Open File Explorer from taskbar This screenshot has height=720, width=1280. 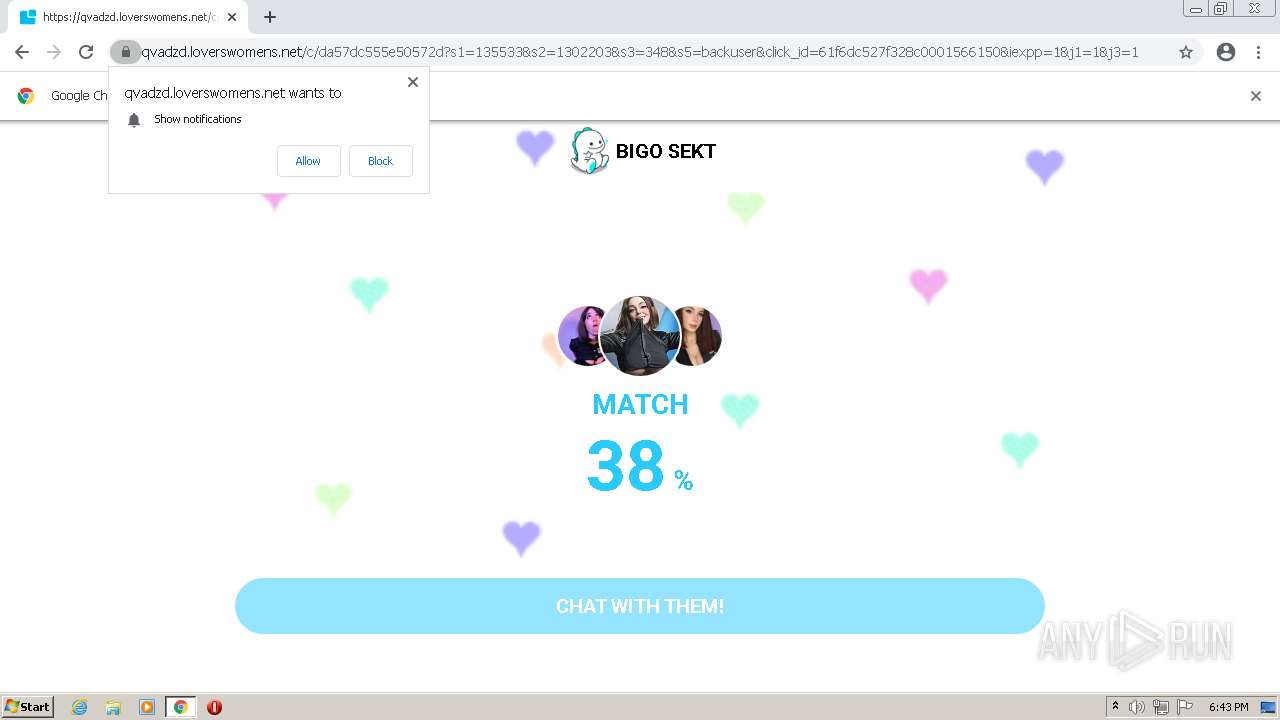pyautogui.click(x=113, y=707)
